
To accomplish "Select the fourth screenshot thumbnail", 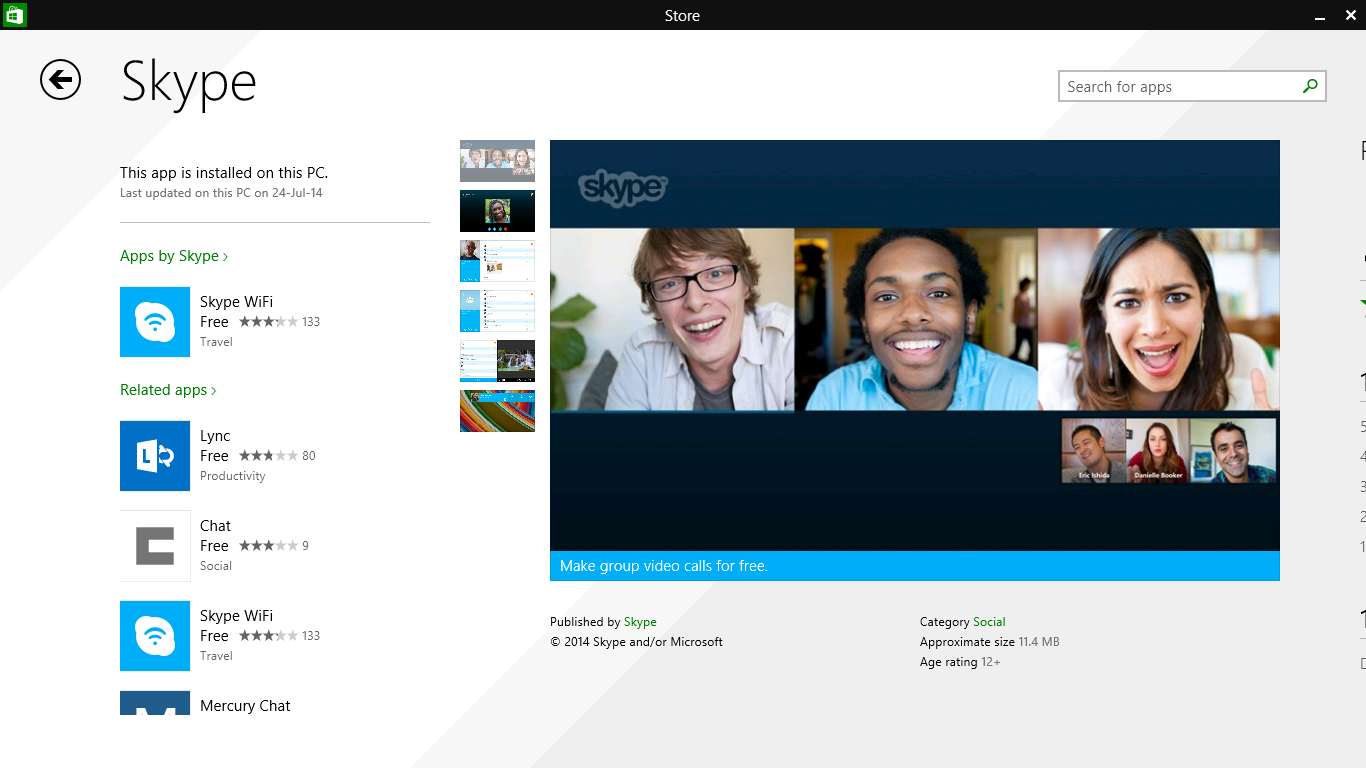I will pos(497,311).
